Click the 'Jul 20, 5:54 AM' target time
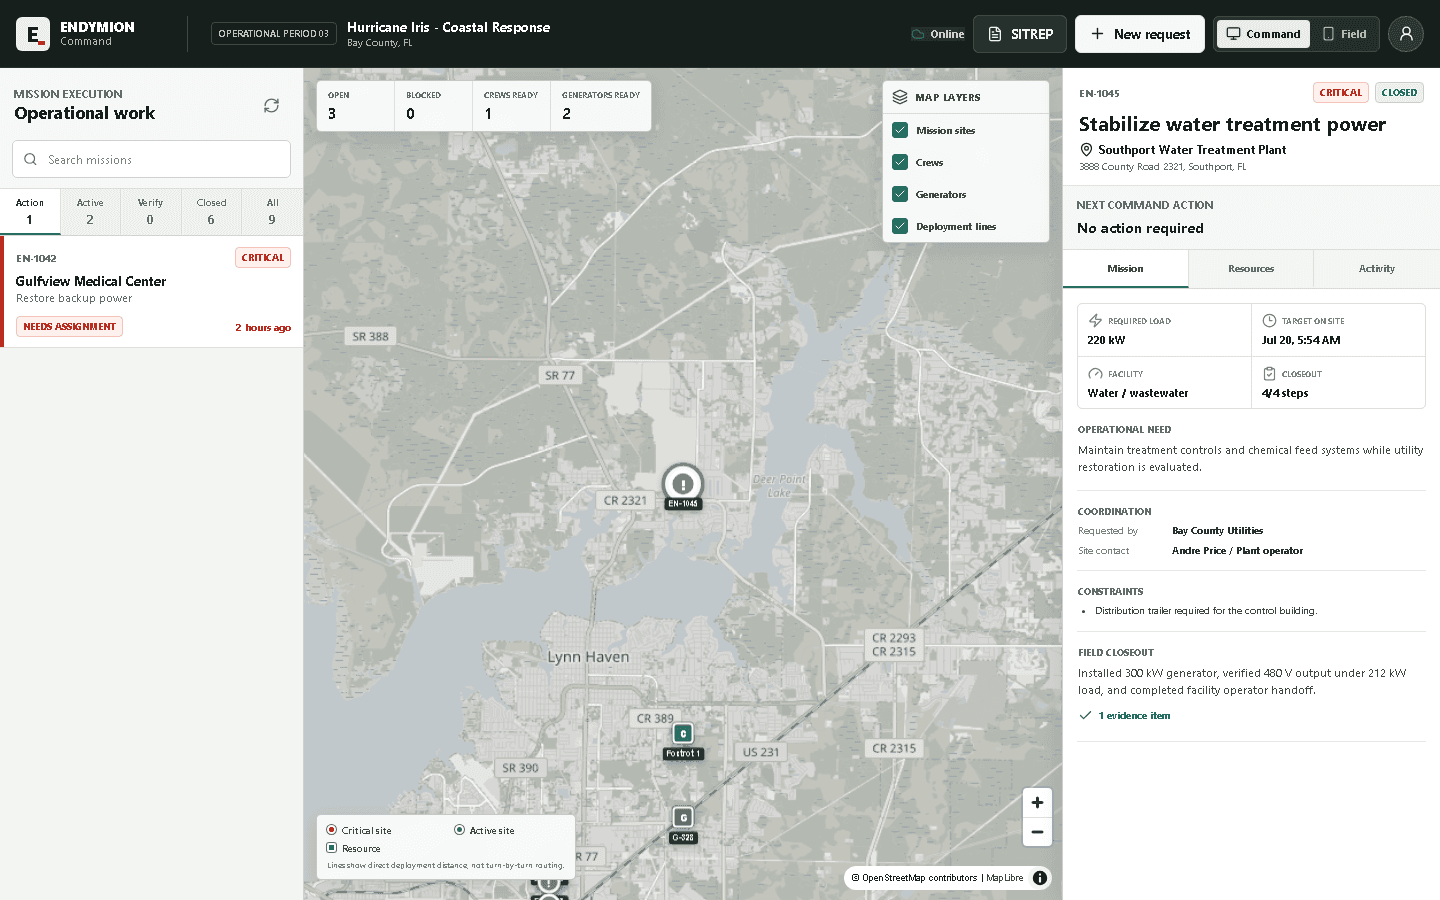The image size is (1440, 900). pyautogui.click(x=1301, y=340)
